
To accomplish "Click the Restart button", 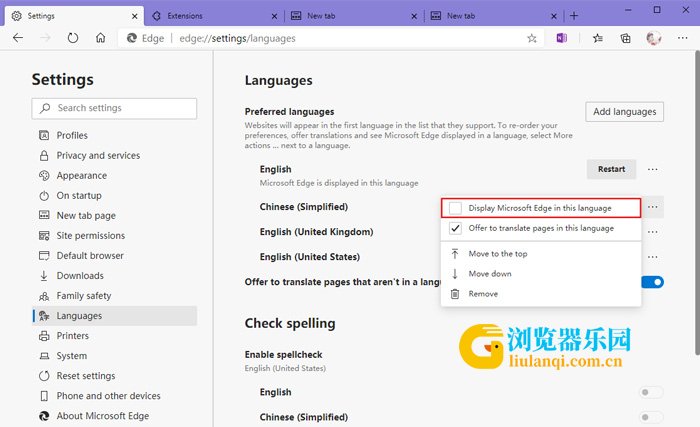I will pos(611,169).
